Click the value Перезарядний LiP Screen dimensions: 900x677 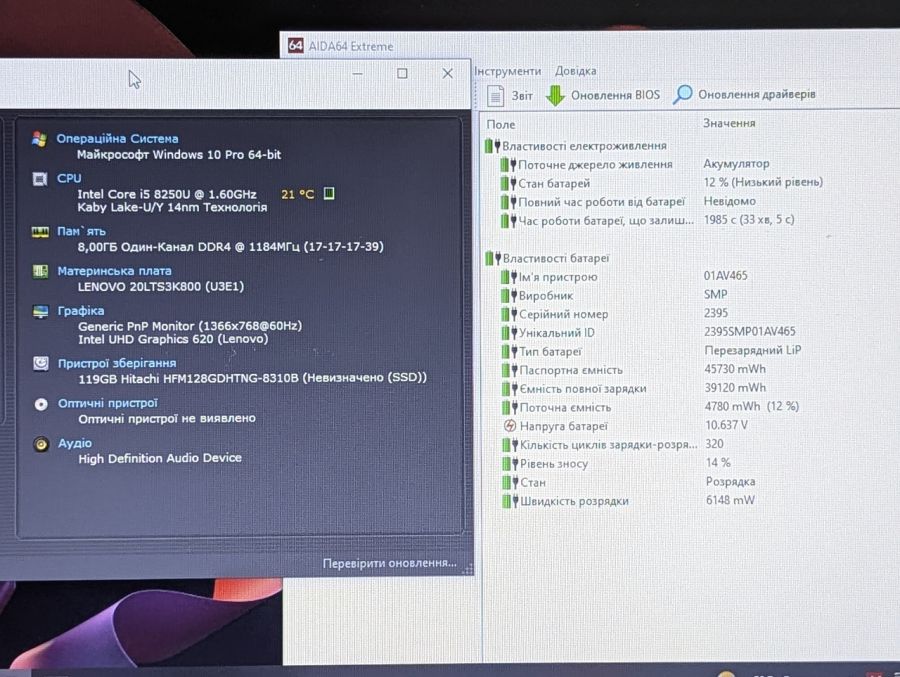point(753,350)
